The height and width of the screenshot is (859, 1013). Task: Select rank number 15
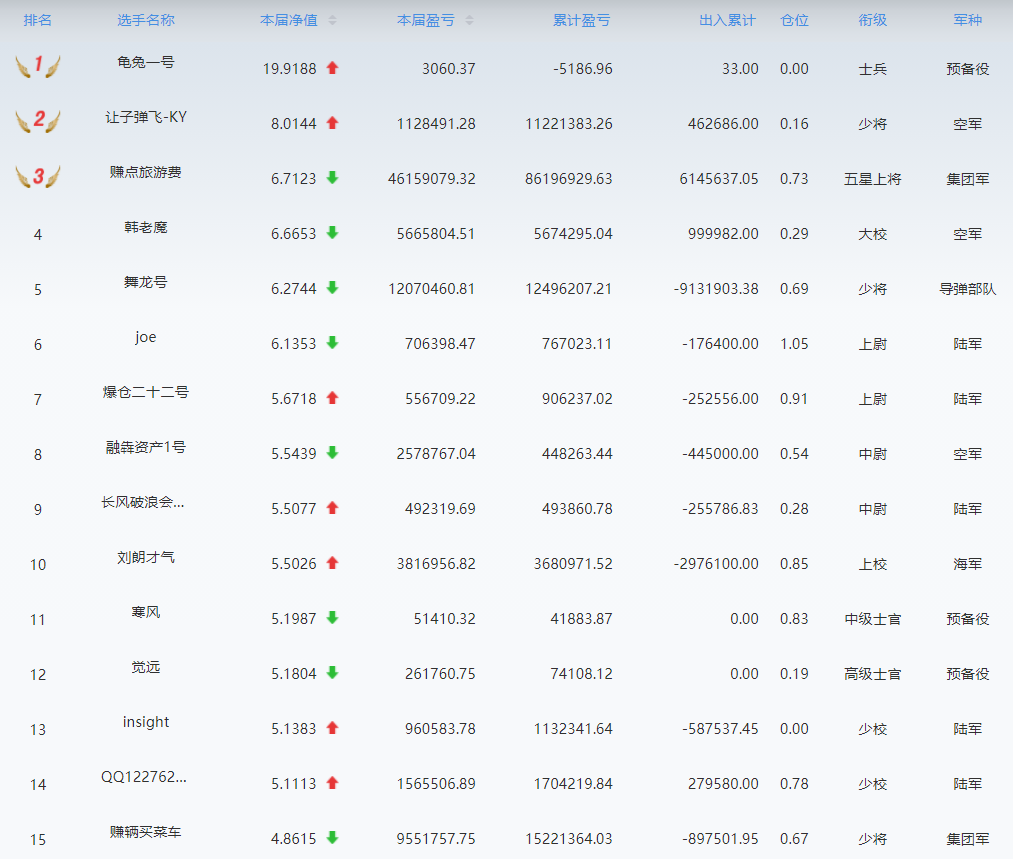tap(38, 840)
